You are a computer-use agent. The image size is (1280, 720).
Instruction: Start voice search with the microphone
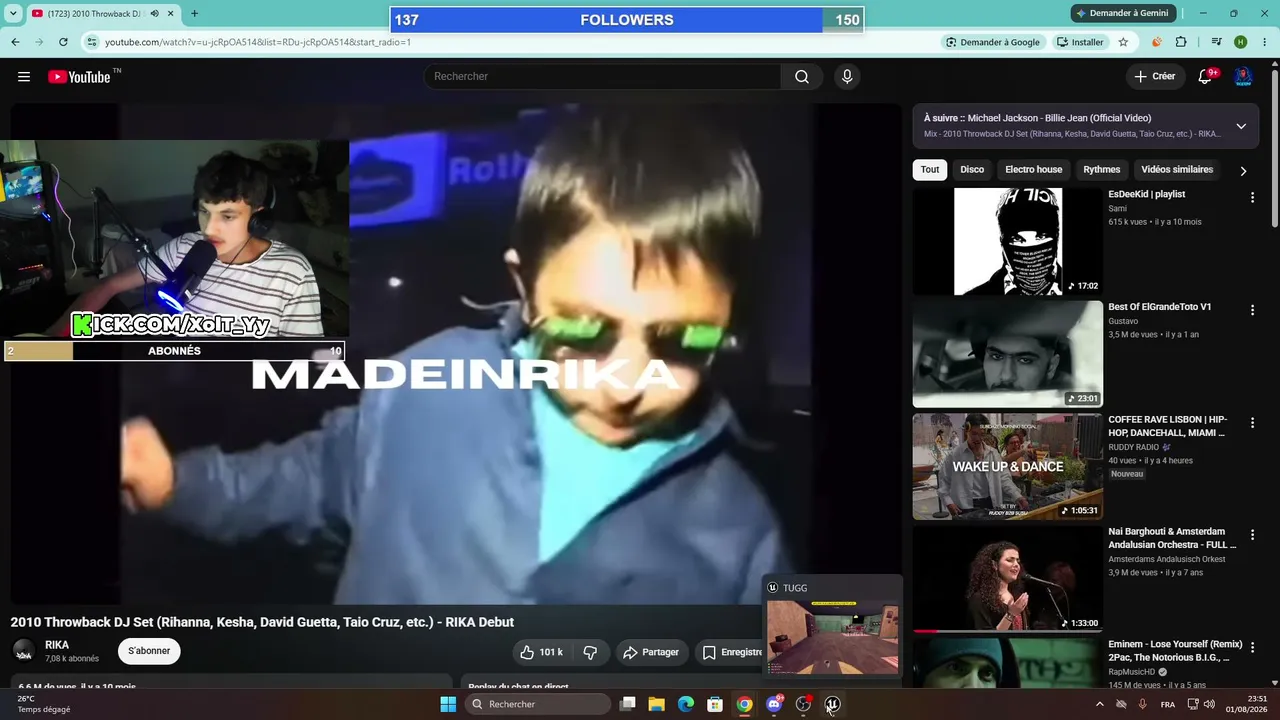(x=847, y=77)
